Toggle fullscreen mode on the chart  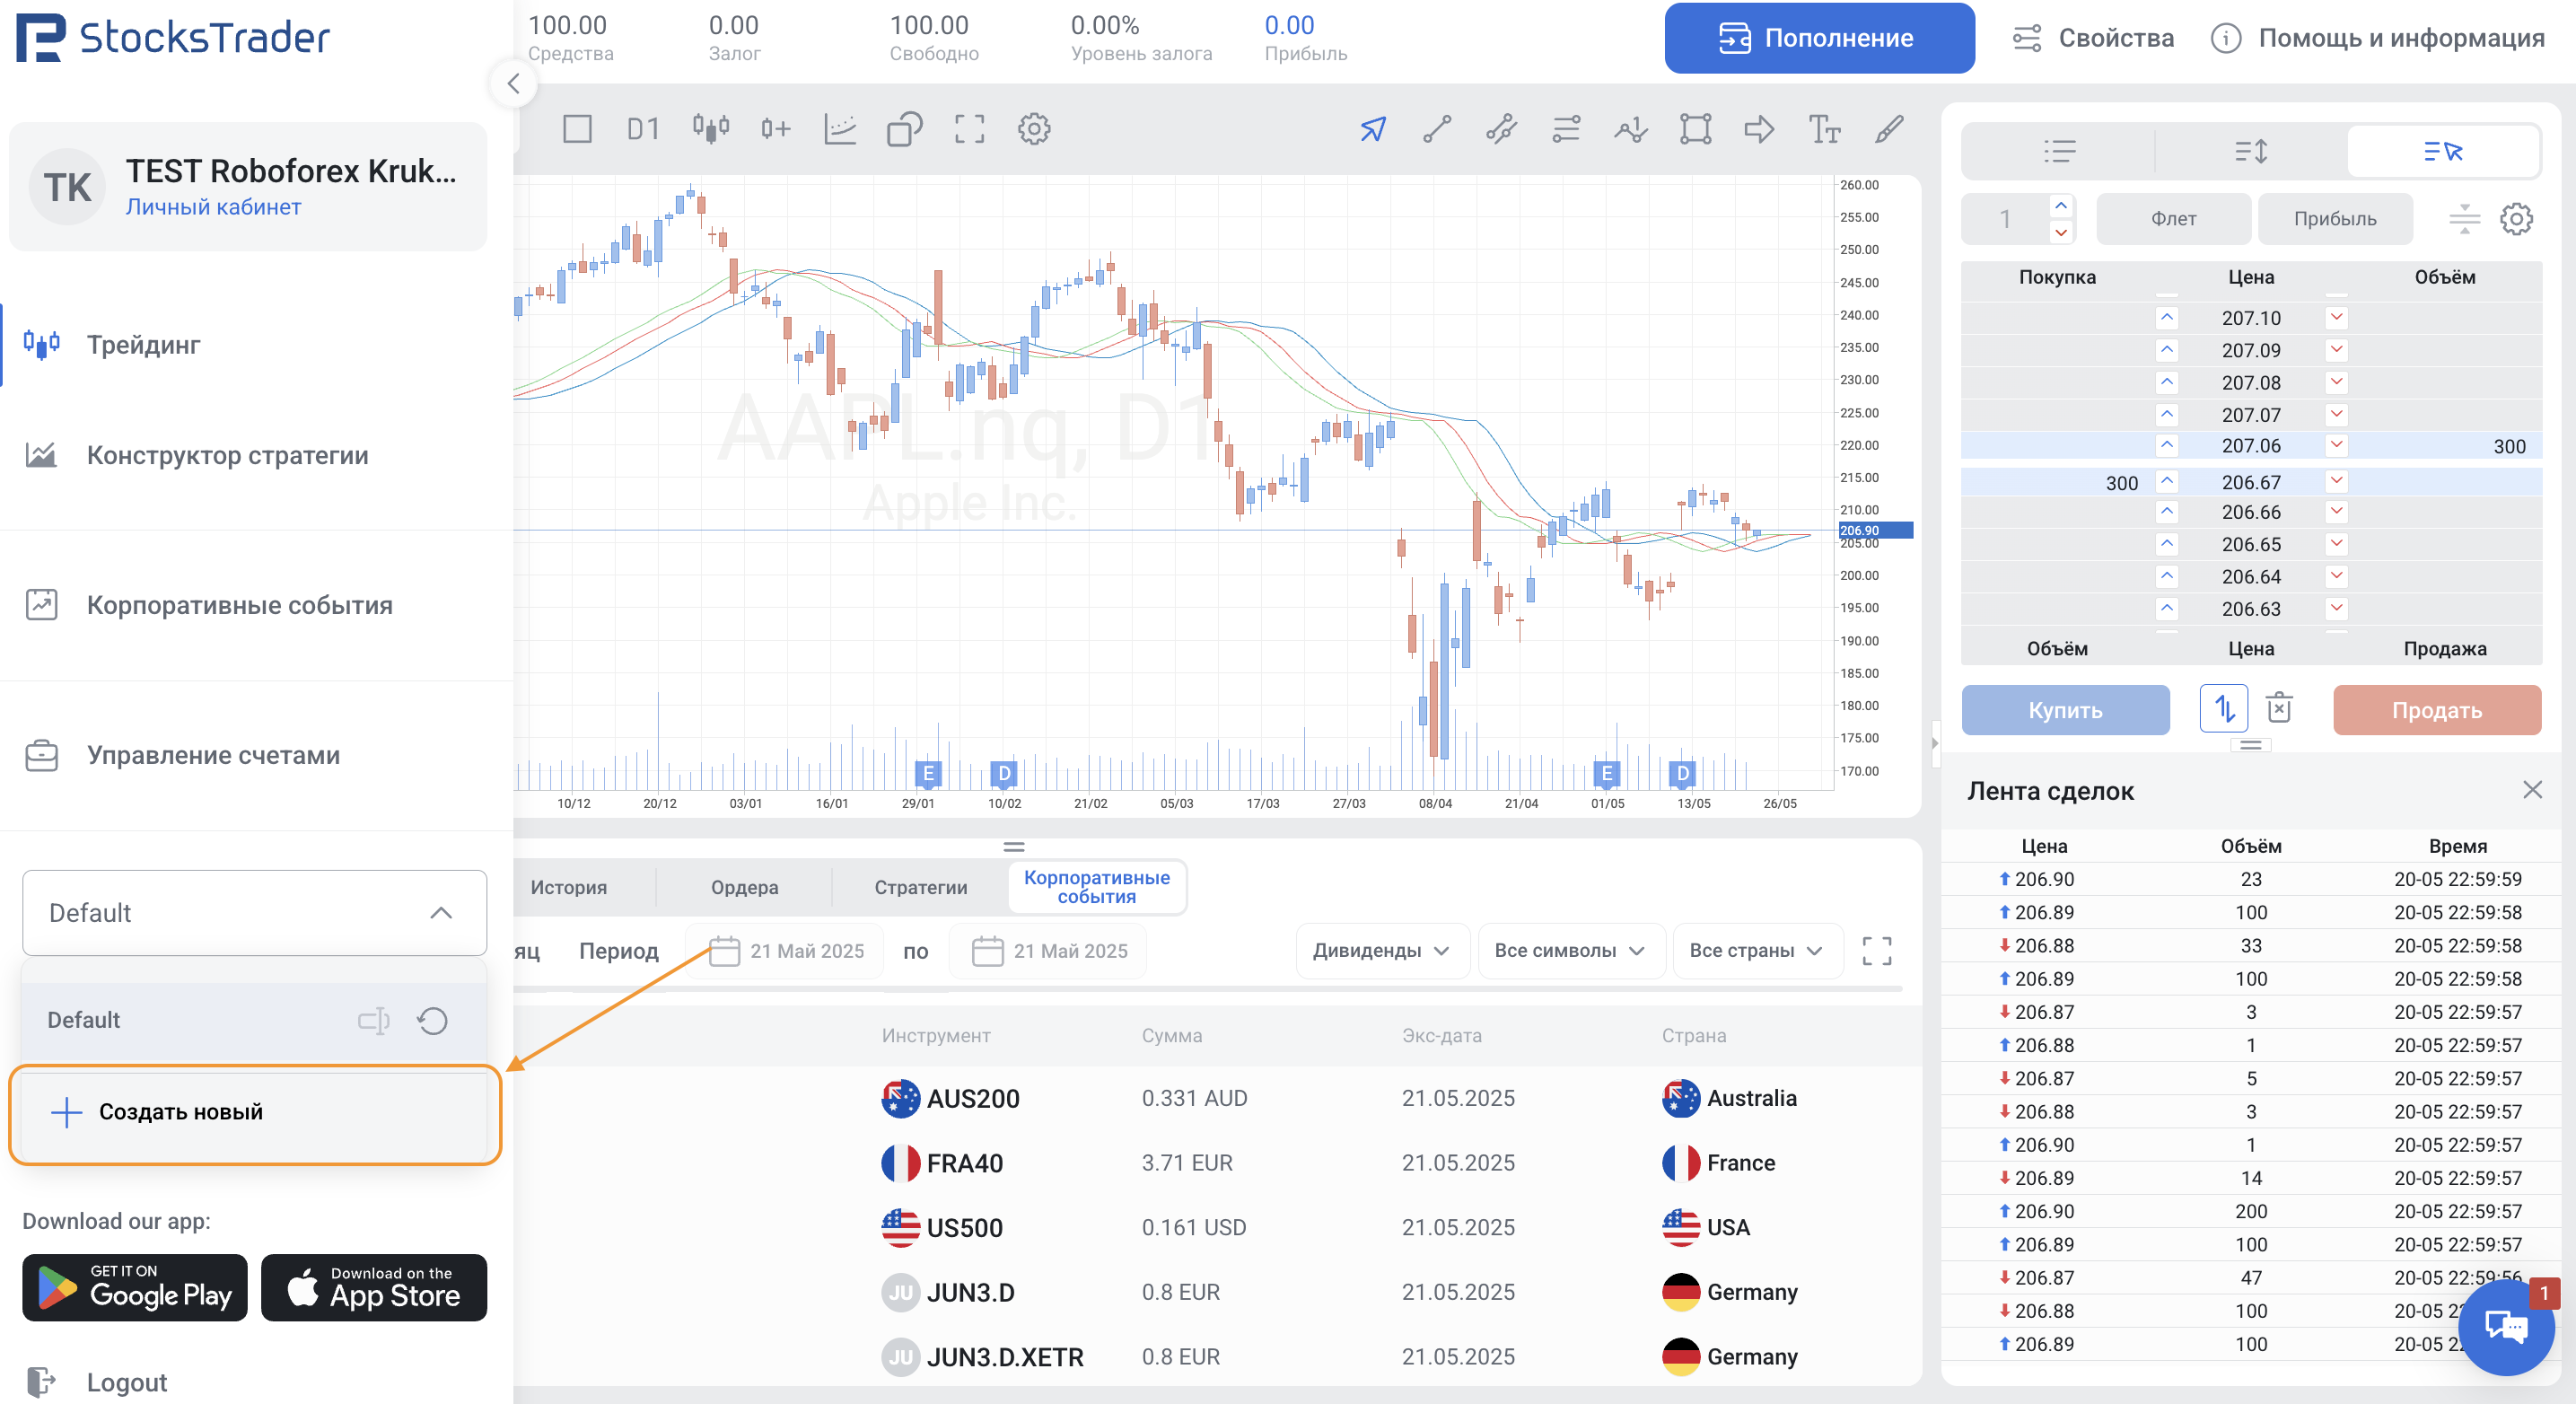click(x=969, y=129)
